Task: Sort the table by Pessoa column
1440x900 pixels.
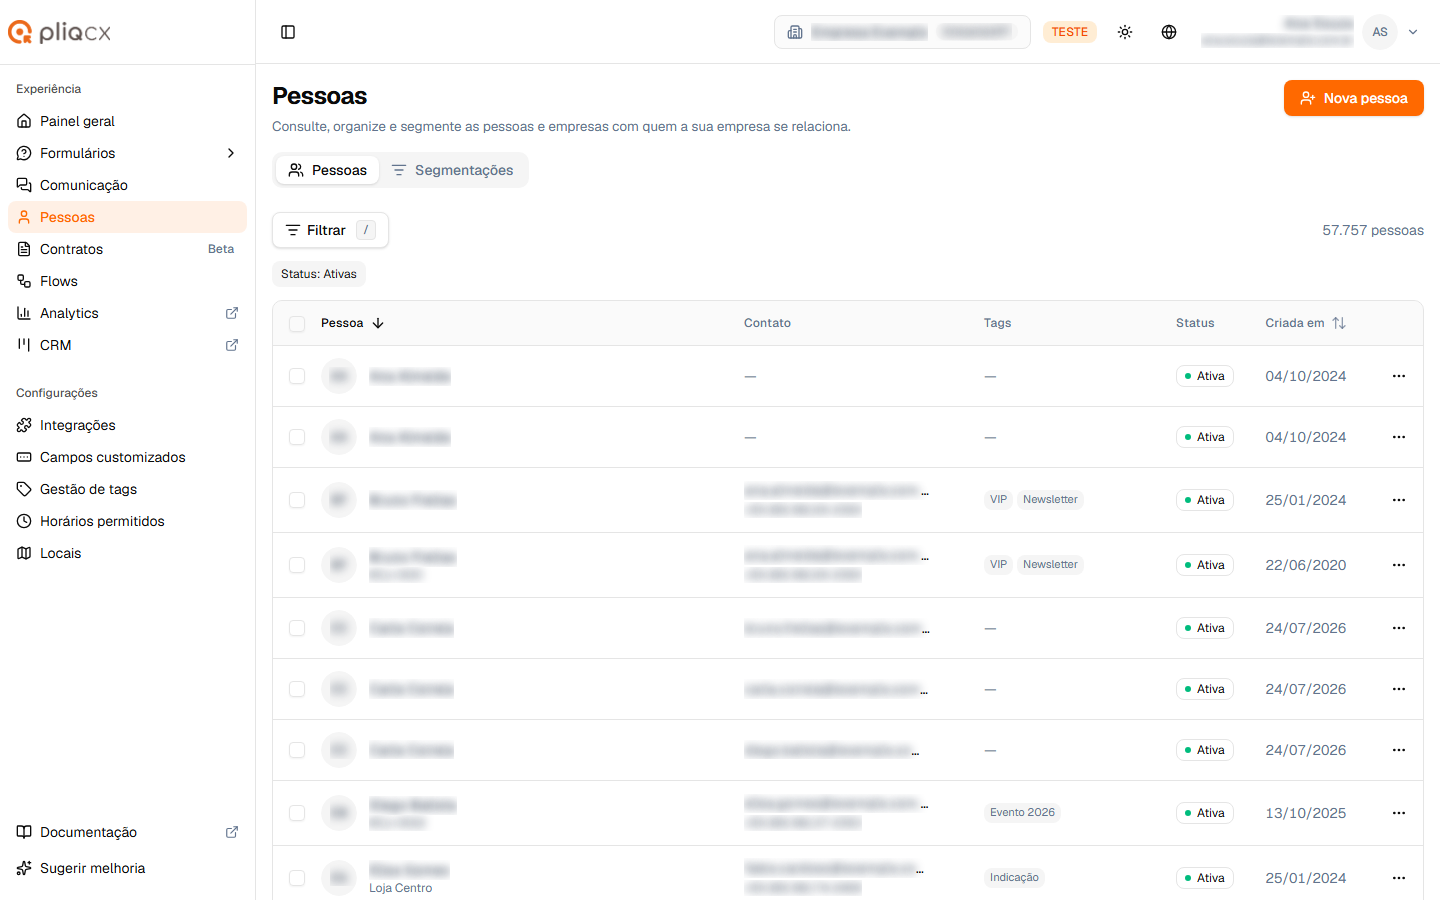Action: click(x=353, y=323)
